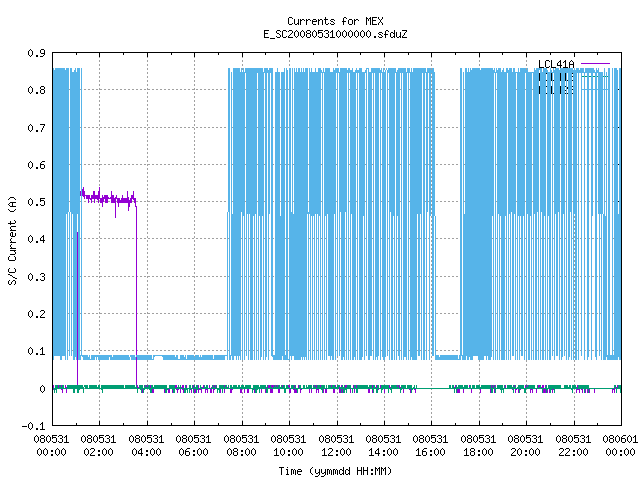Click the '080531 02:00' x-axis tick label
The height and width of the screenshot is (480, 640).
(x=98, y=446)
